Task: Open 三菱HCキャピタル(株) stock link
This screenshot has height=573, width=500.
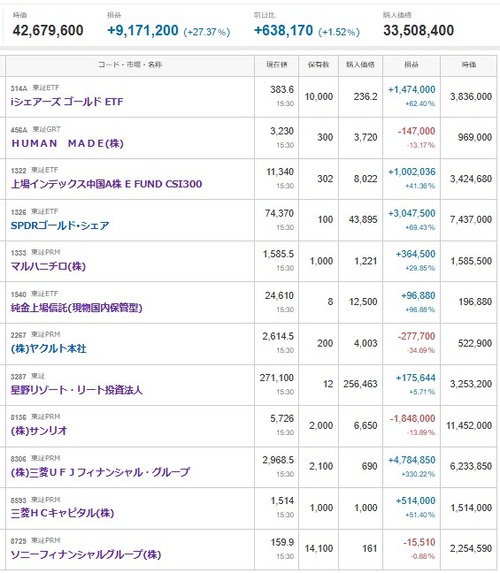Action: (62, 513)
